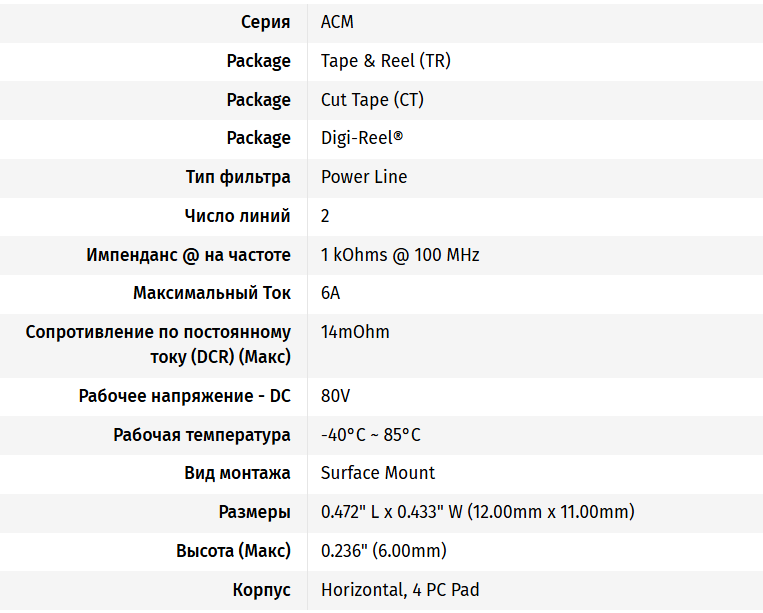Click the Power Line filter type

tap(364, 177)
